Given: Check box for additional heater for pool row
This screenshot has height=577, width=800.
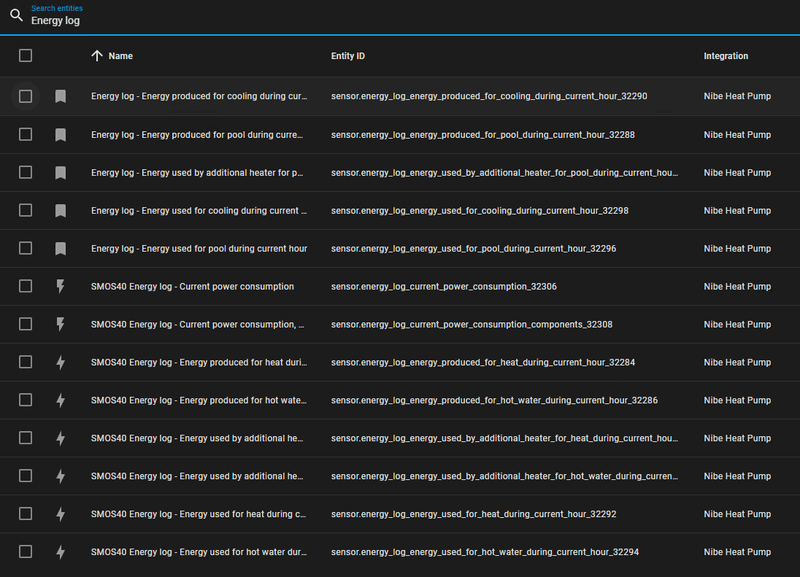Looking at the screenshot, I should 26,172.
